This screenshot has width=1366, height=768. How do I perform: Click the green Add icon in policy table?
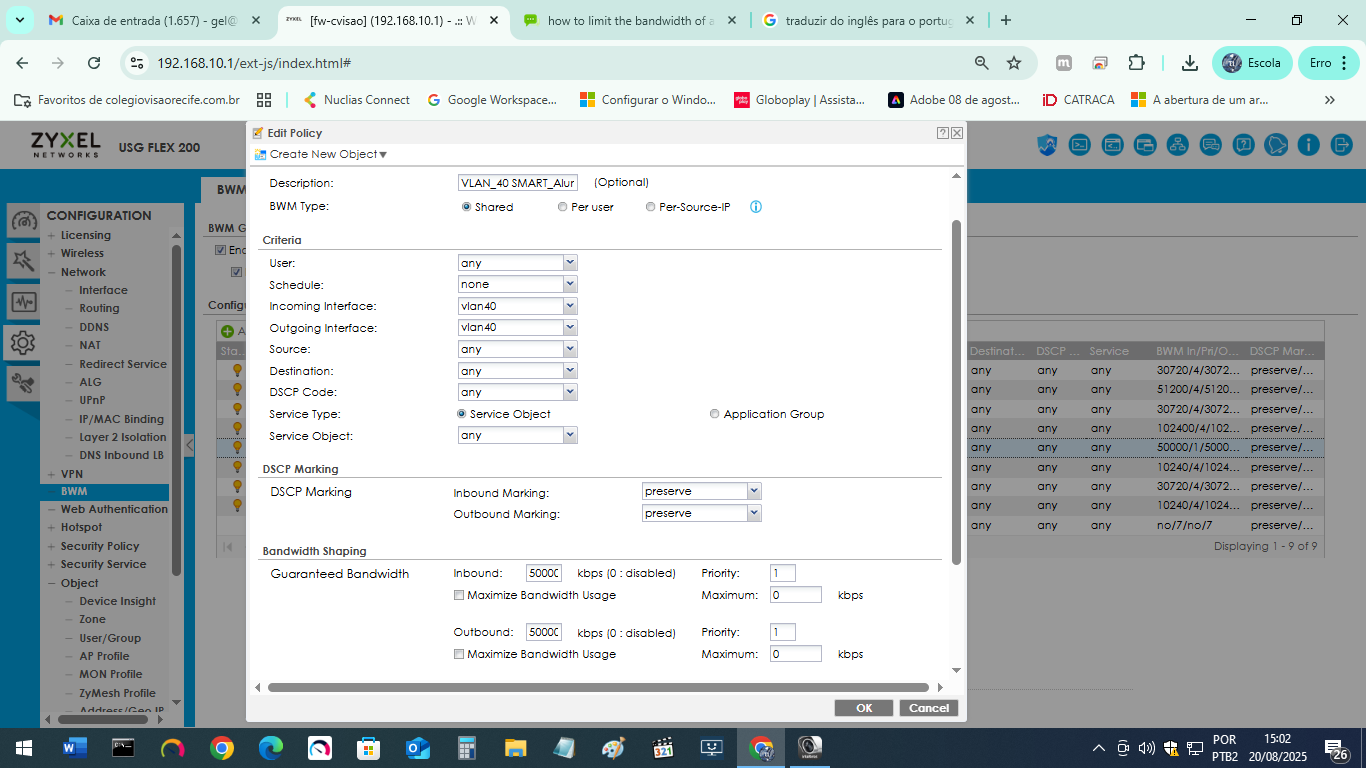(227, 331)
